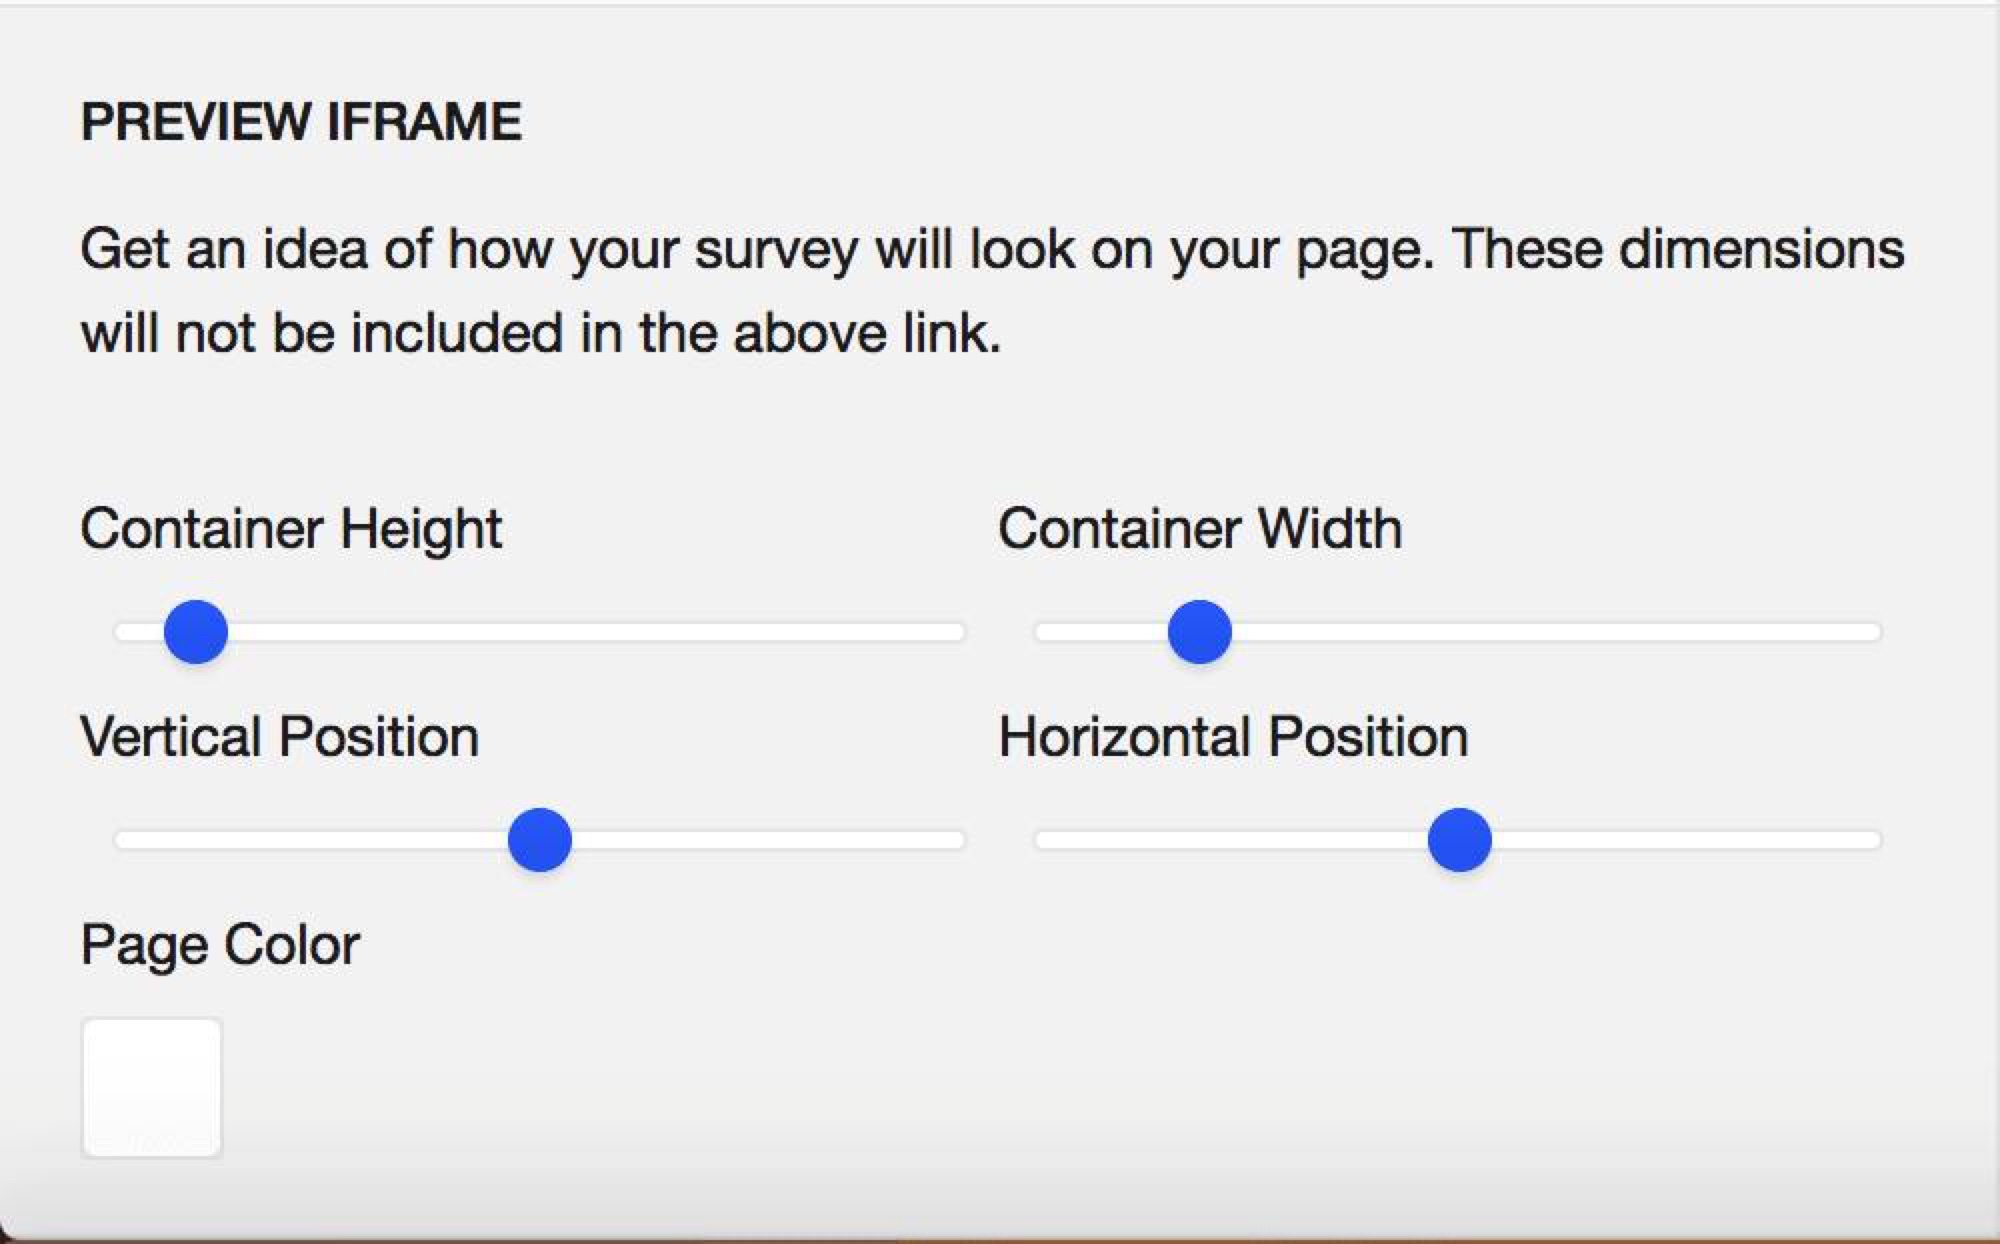Select the Horizontal Position slider handle
Image resolution: width=2000 pixels, height=1244 pixels.
[x=1459, y=841]
